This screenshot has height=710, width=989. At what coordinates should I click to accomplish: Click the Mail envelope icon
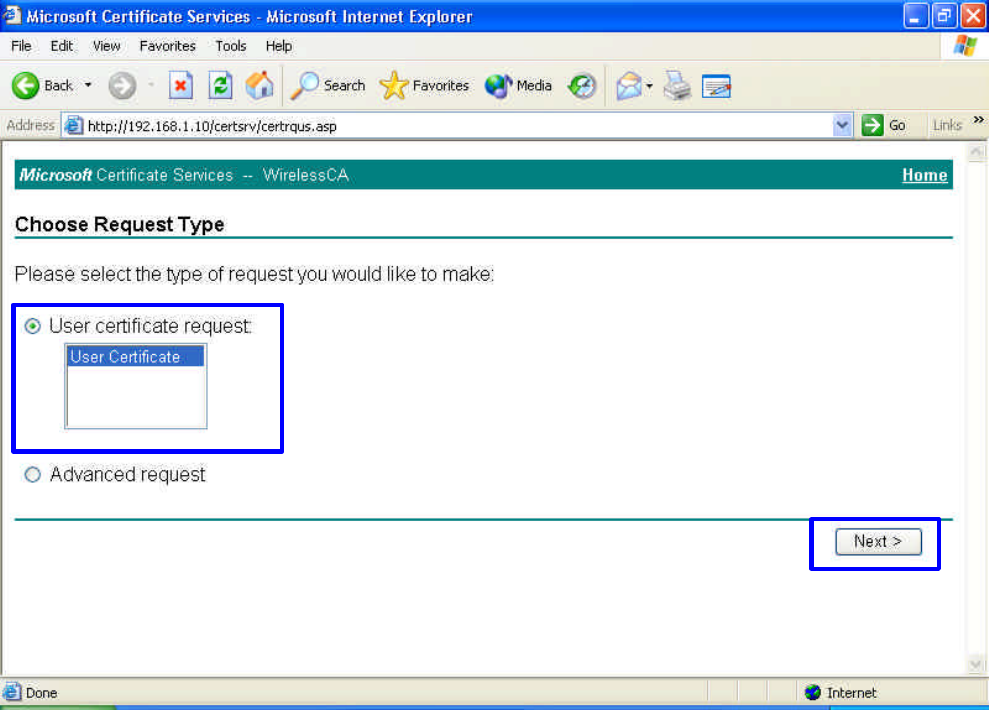(x=629, y=86)
